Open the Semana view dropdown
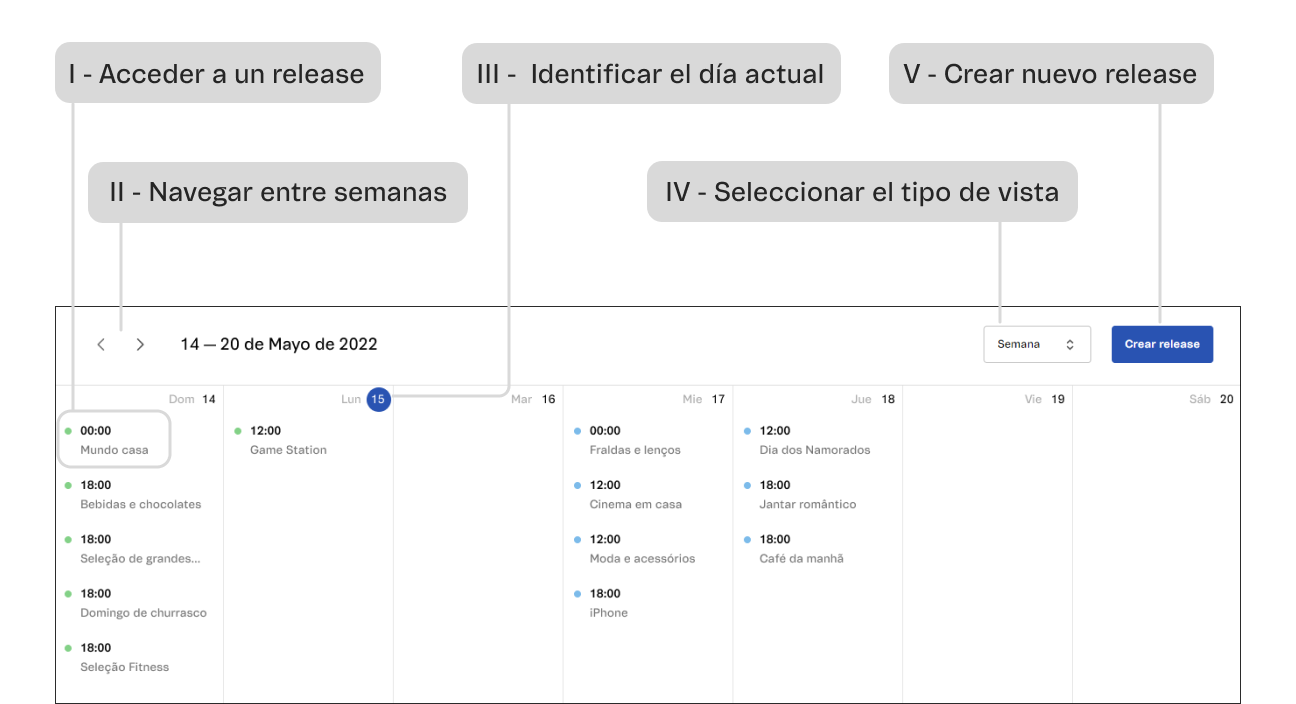The width and height of the screenshot is (1296, 704). click(1036, 344)
